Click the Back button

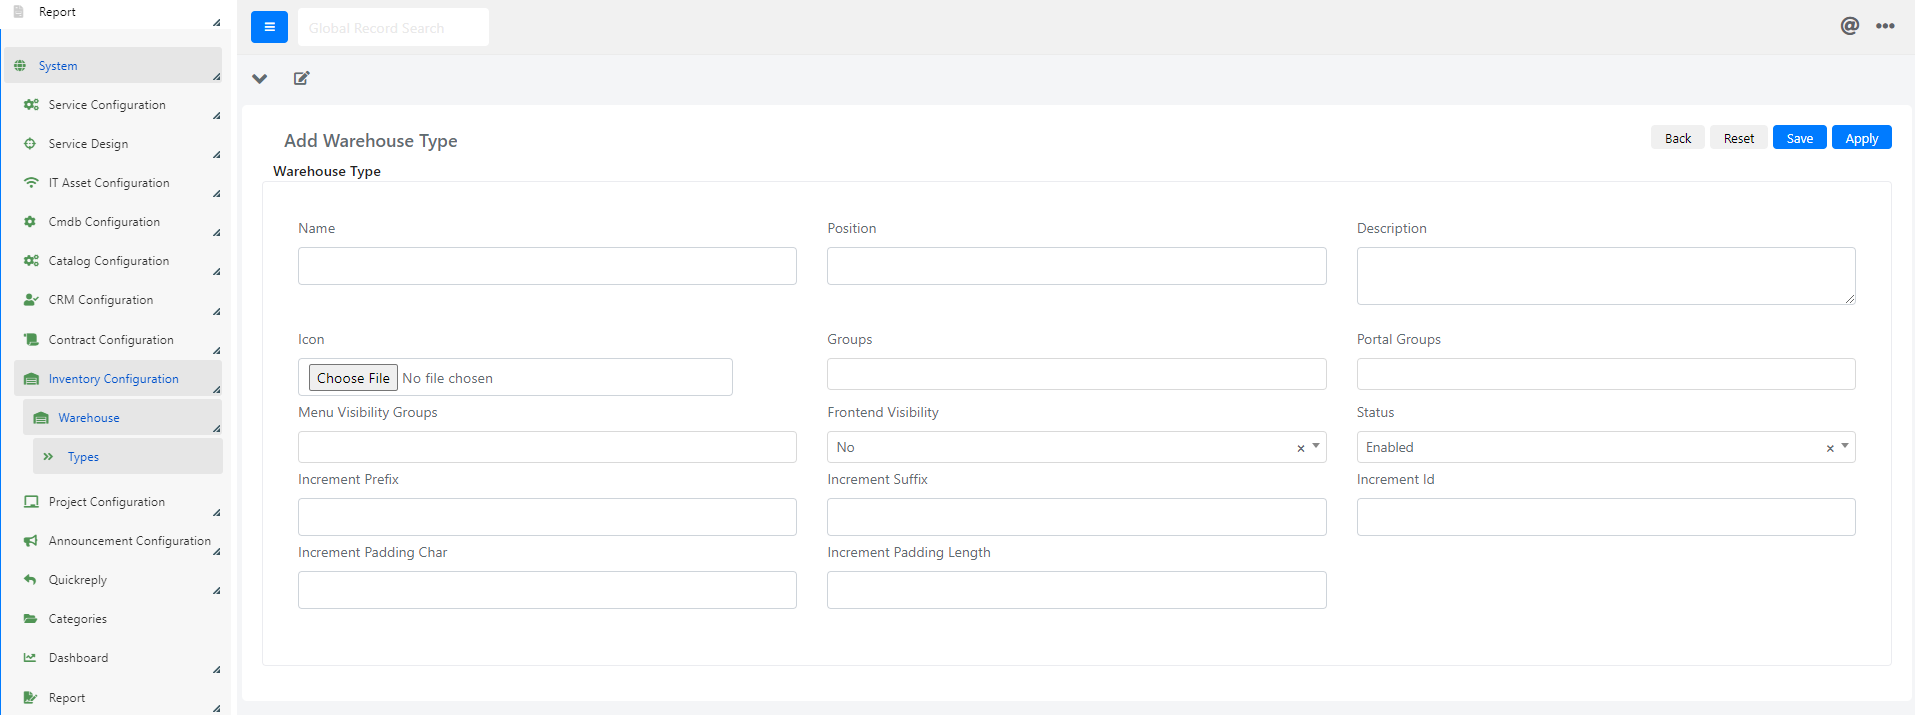[x=1678, y=138]
